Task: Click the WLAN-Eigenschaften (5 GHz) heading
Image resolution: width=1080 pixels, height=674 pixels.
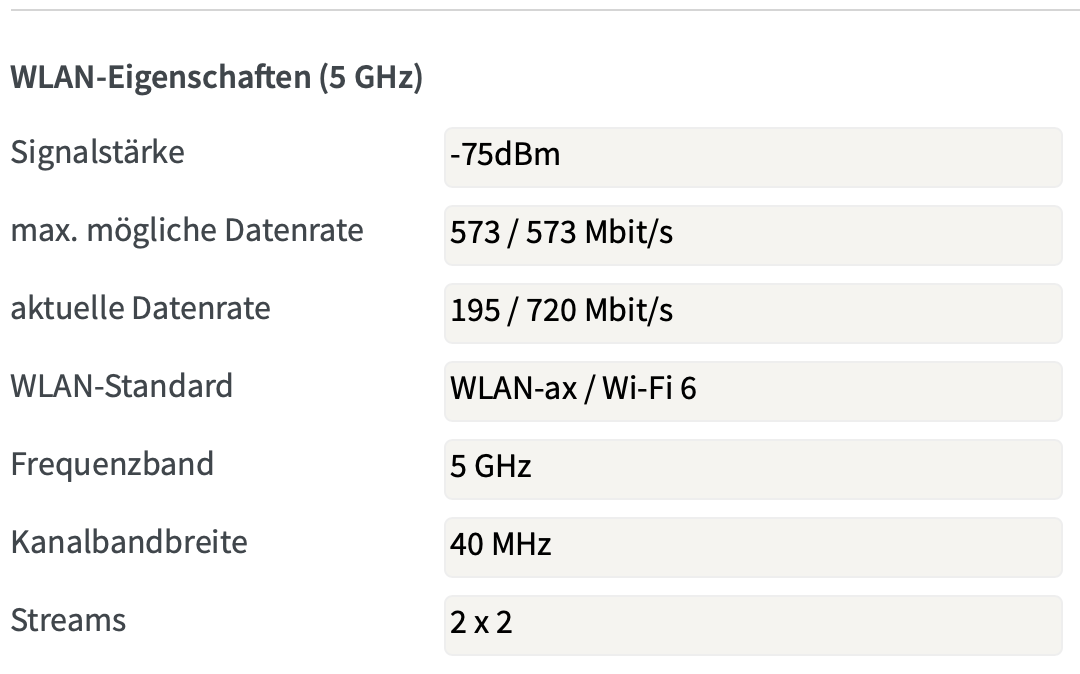Action: click(x=216, y=78)
